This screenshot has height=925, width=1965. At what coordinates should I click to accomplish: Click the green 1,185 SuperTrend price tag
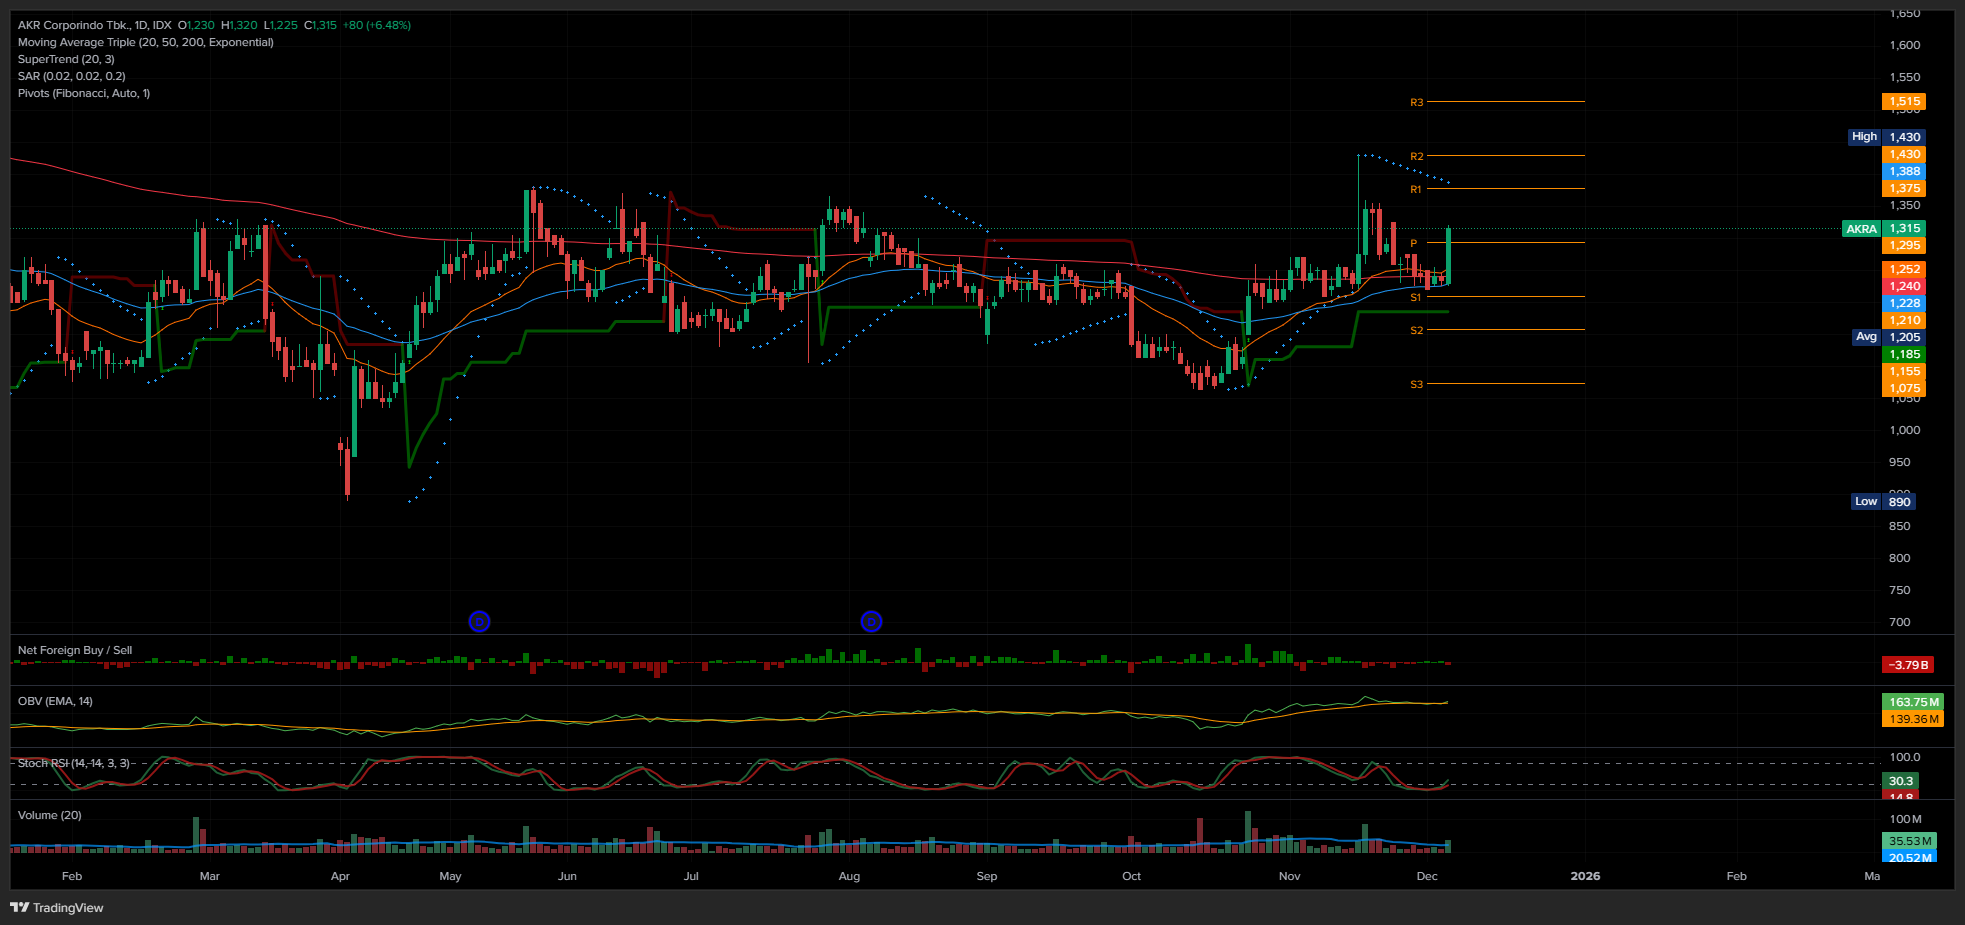(x=1904, y=354)
